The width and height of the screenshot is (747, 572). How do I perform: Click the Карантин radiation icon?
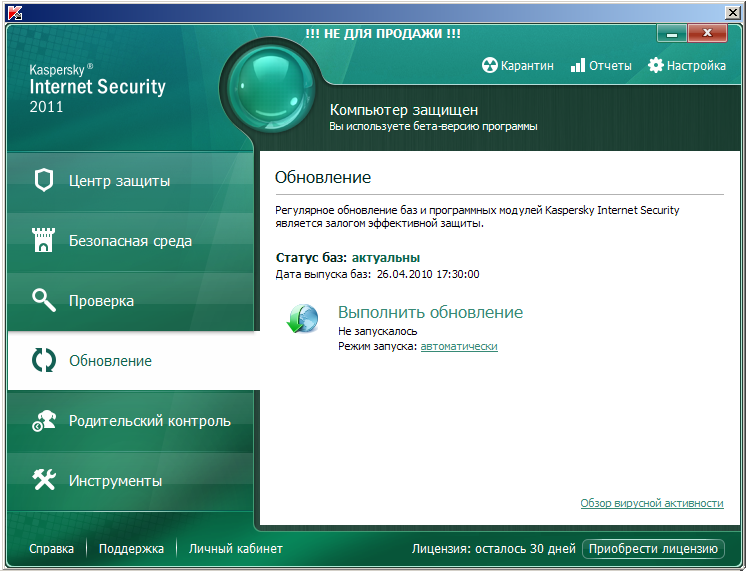click(x=489, y=65)
